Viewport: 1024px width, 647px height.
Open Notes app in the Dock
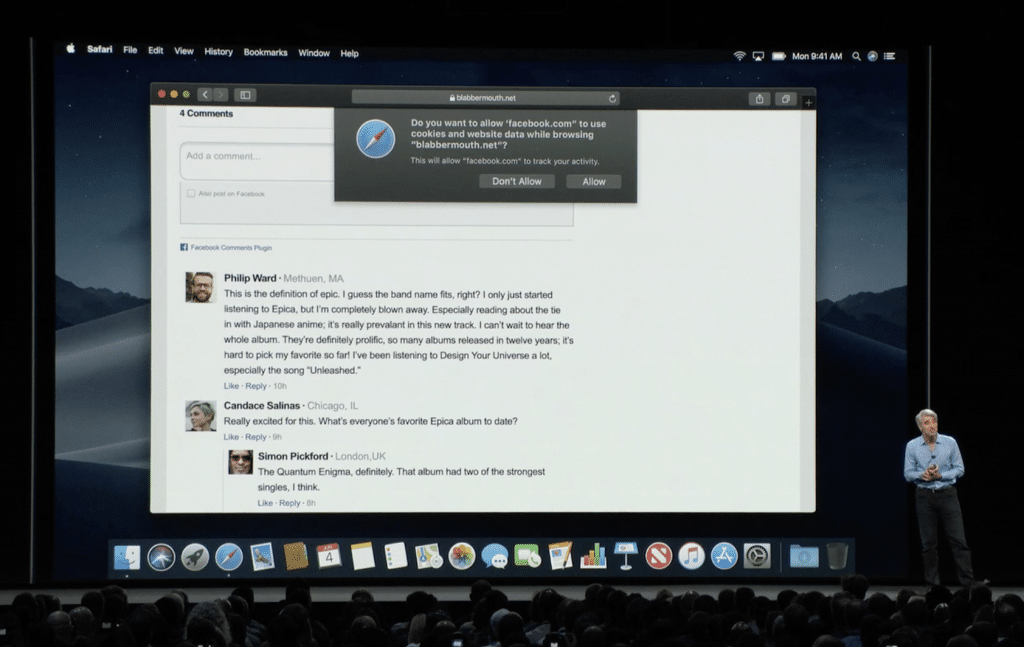362,556
